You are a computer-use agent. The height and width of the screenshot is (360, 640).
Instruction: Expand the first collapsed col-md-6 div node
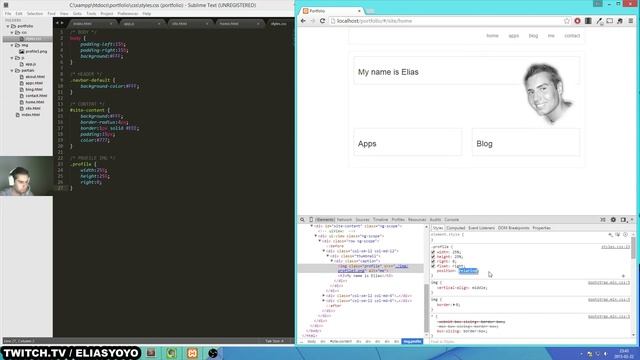324,296
